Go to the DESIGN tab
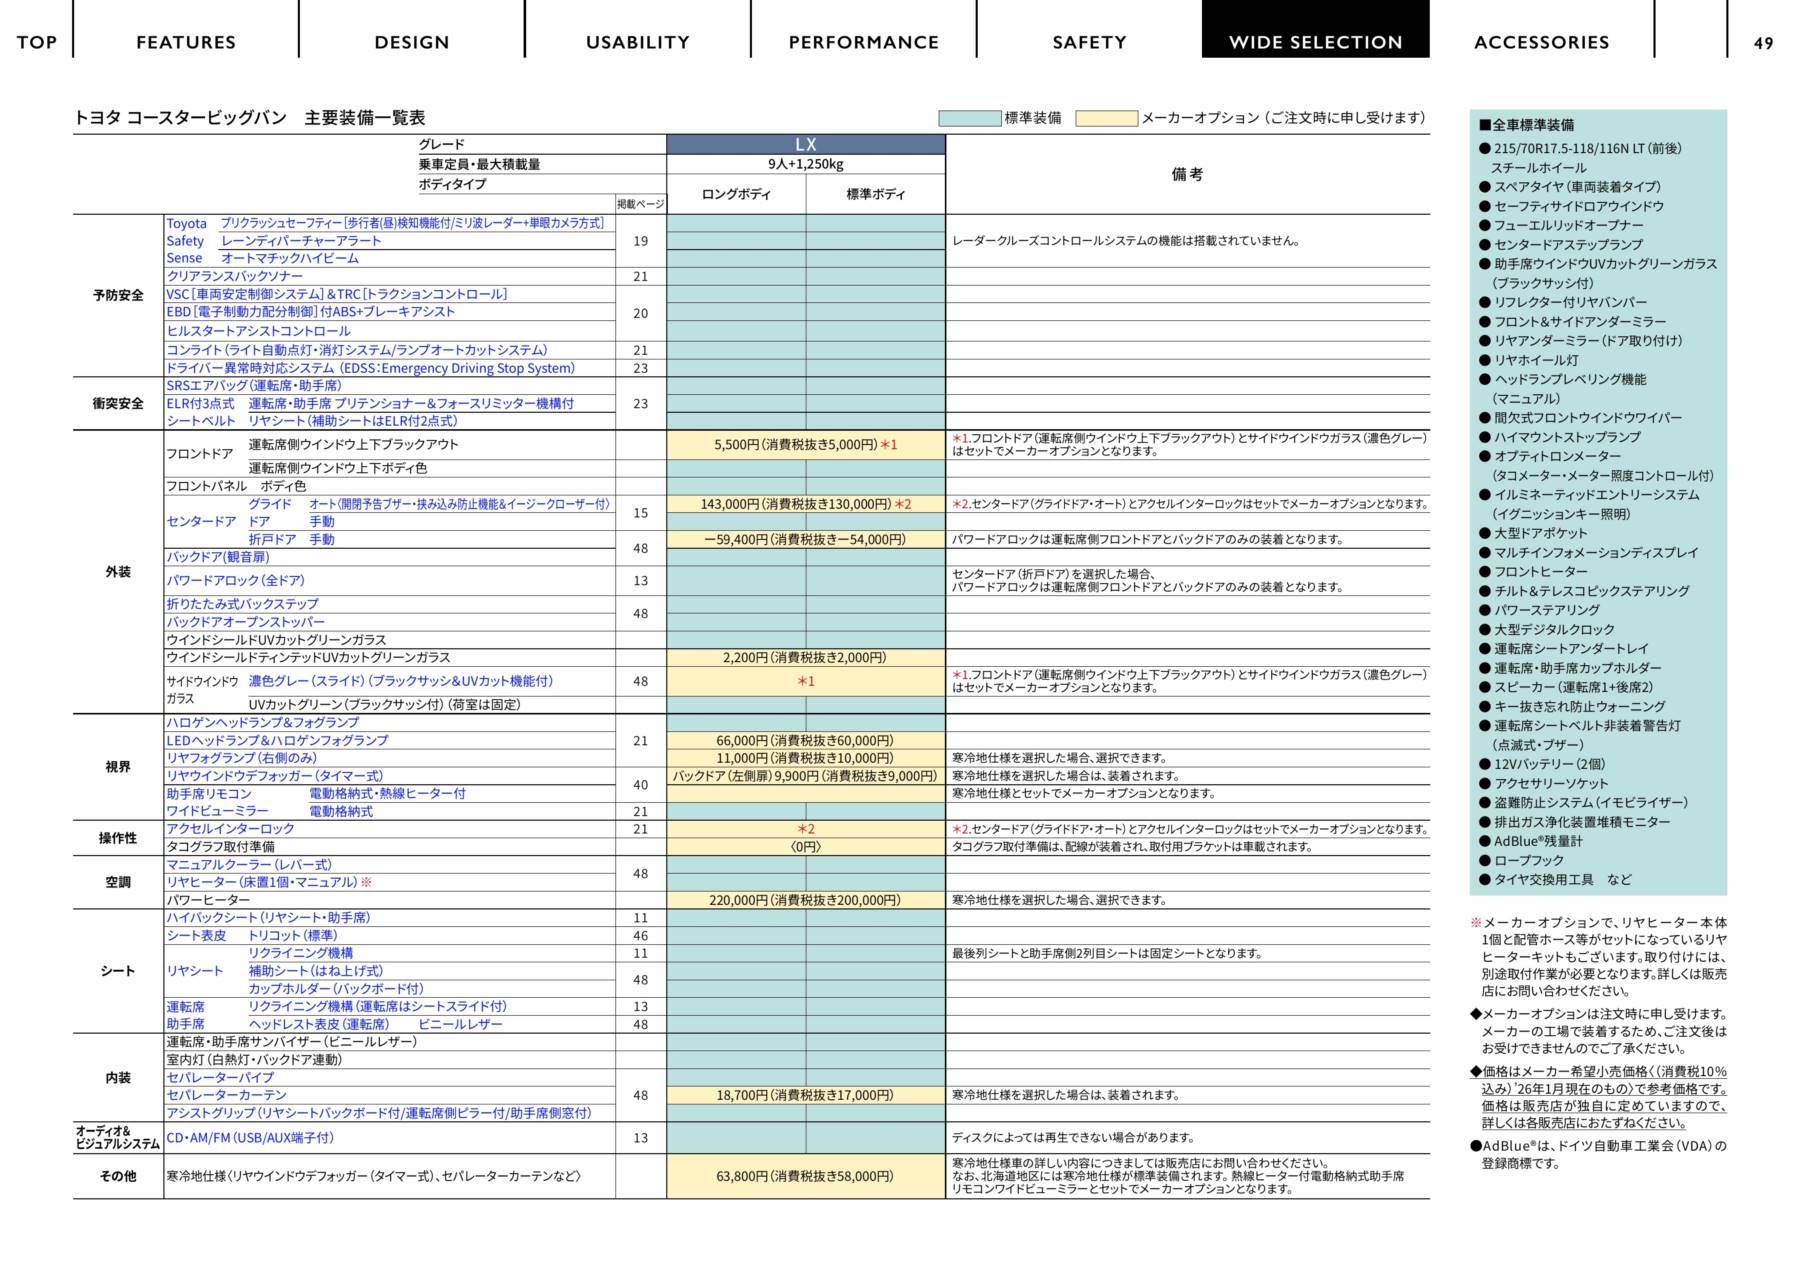Screen dimensions: 1800x1273 pos(412,42)
